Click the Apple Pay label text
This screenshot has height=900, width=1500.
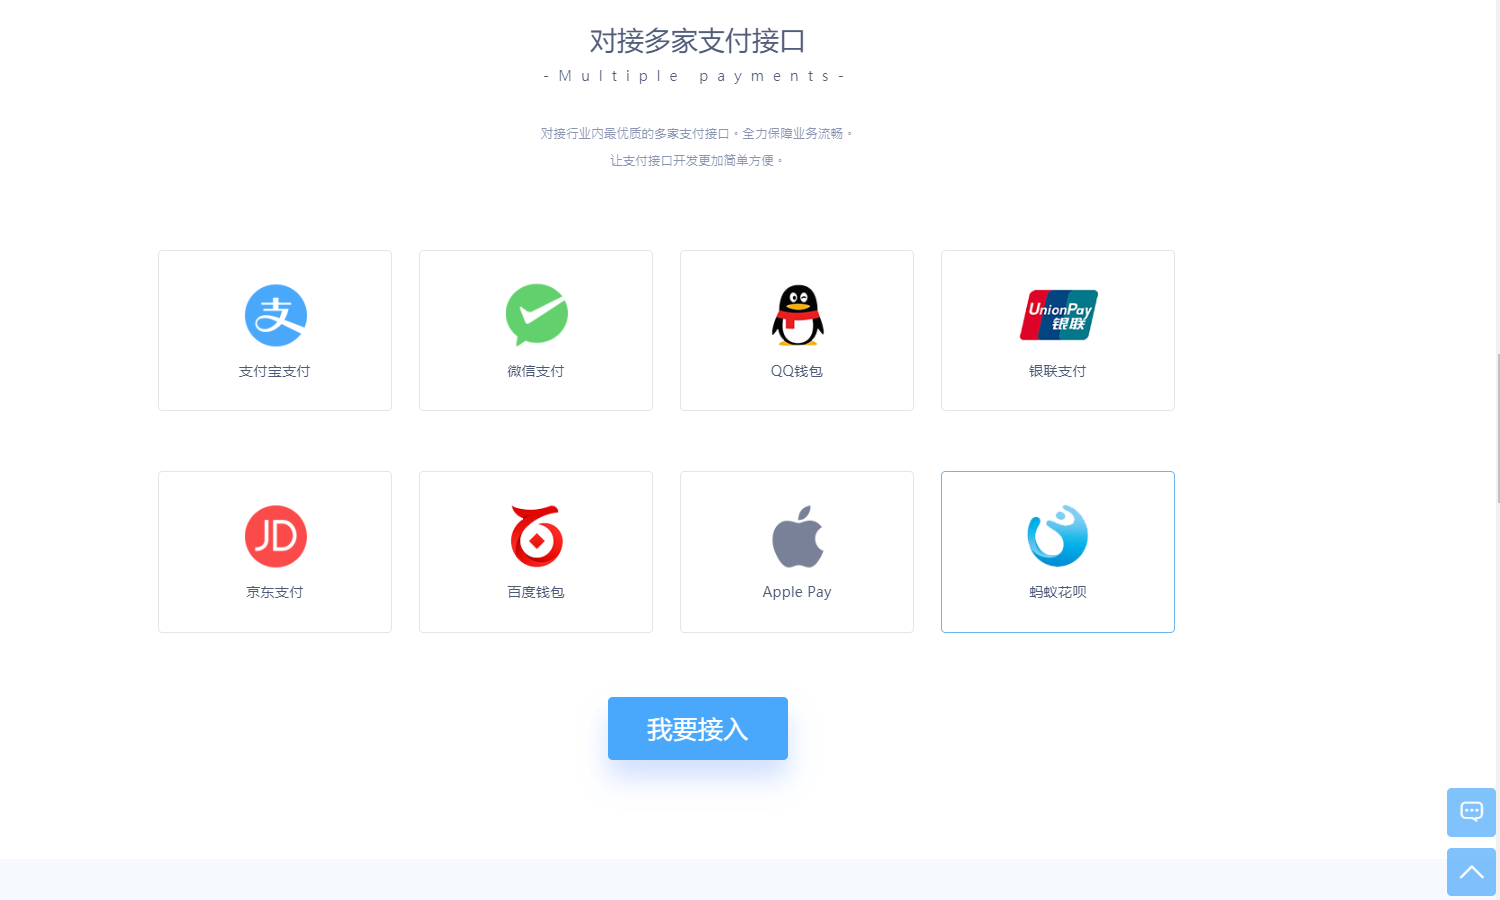click(x=797, y=592)
